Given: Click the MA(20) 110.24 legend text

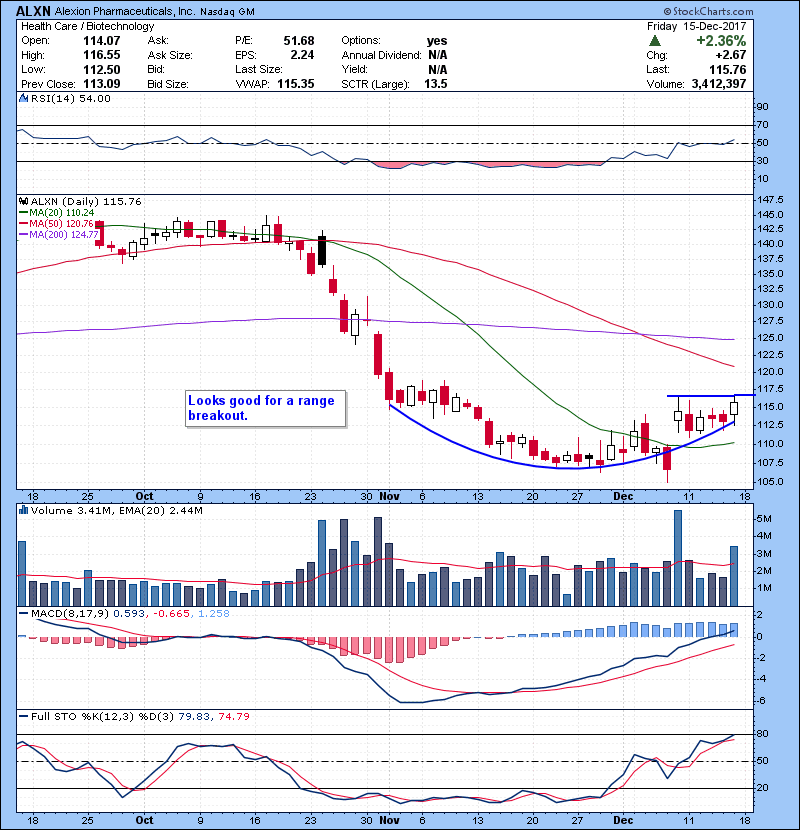Looking at the screenshot, I should [x=61, y=212].
